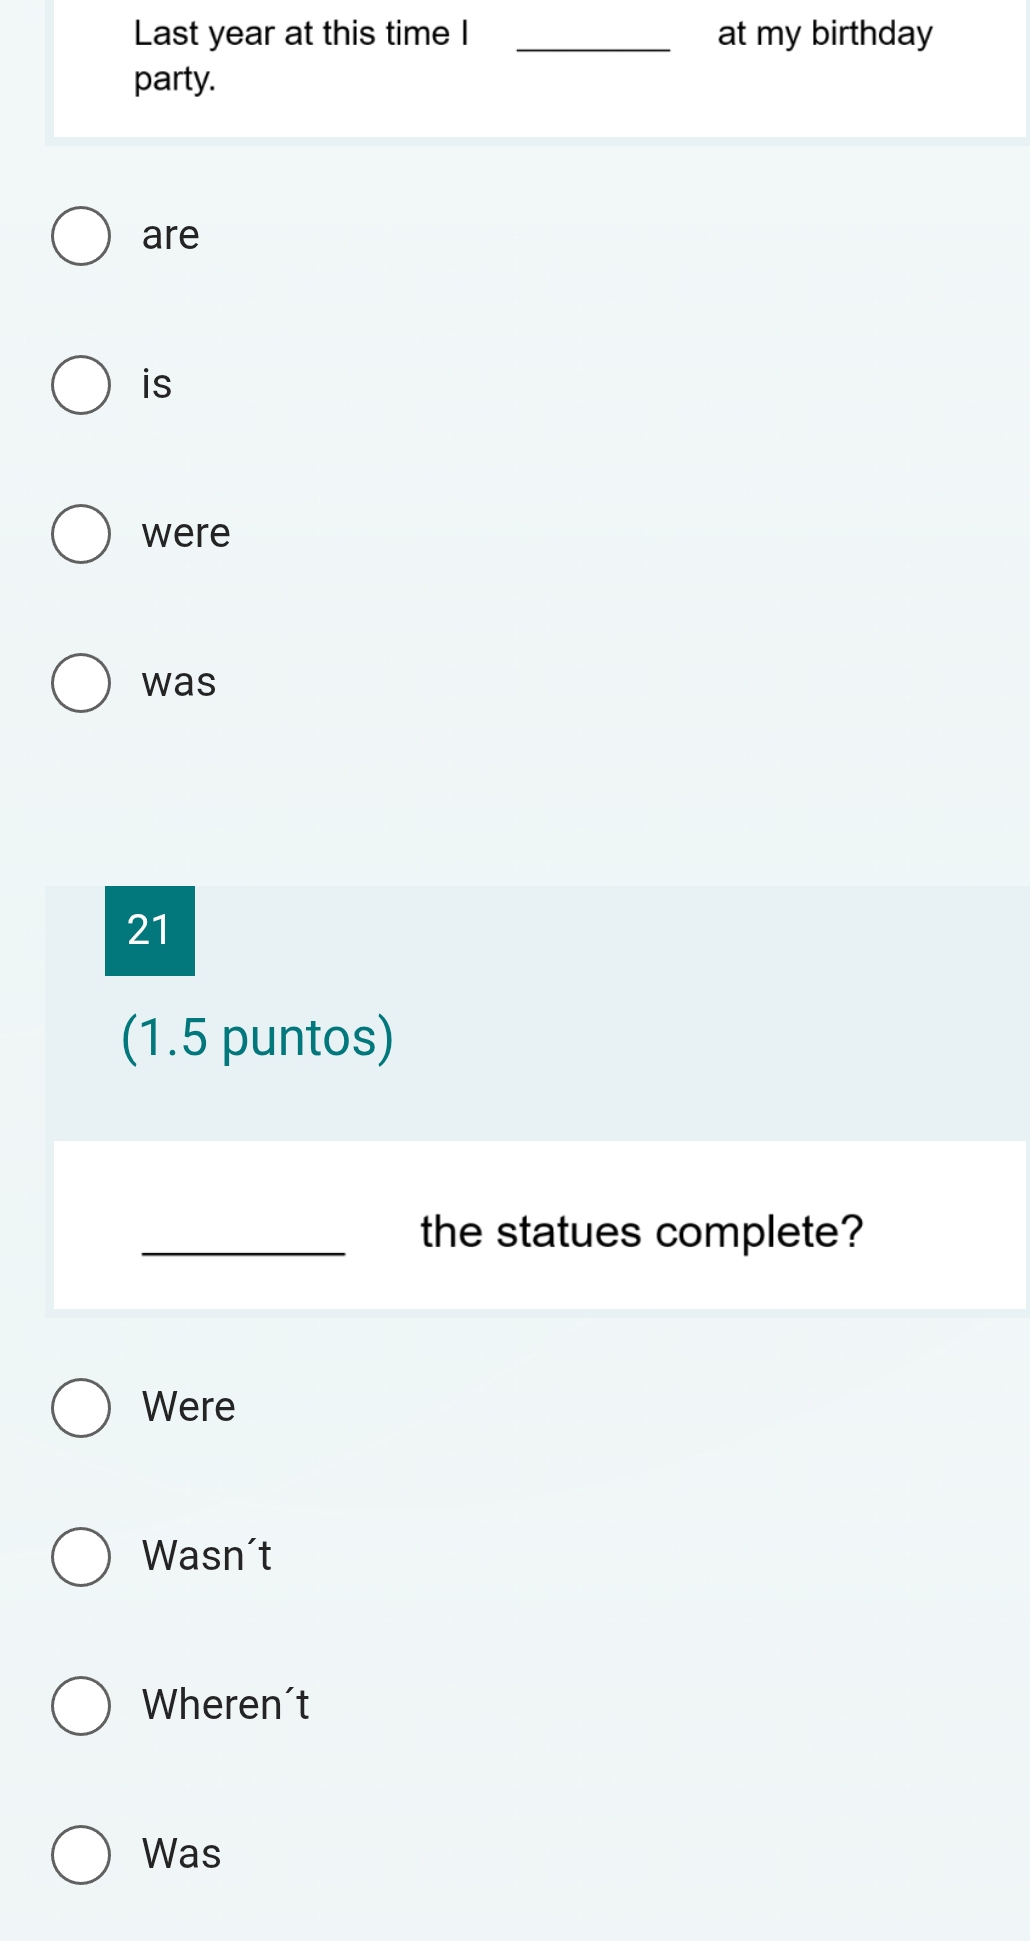Choose capitalized 'Was' radio circle in question 21
1030x1941 pixels.
click(x=81, y=1855)
